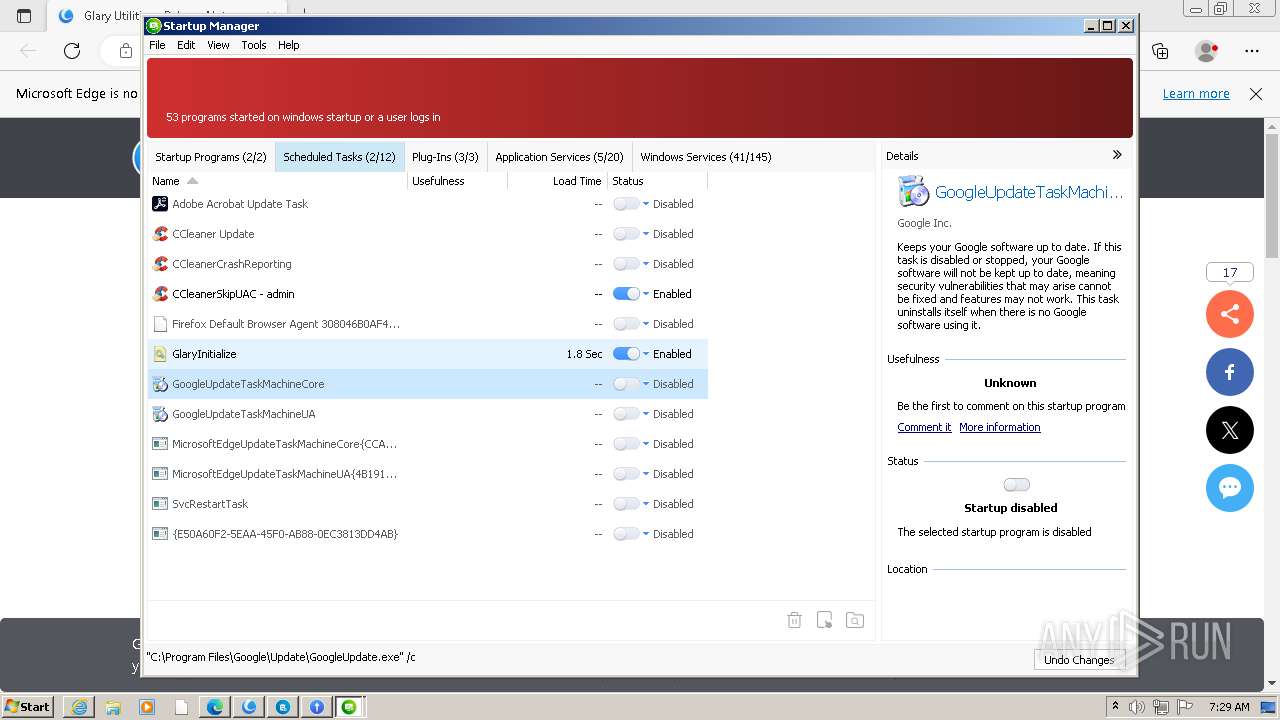Disable the GlaryInitialize toggle
This screenshot has width=1280, height=720.
tap(626, 354)
